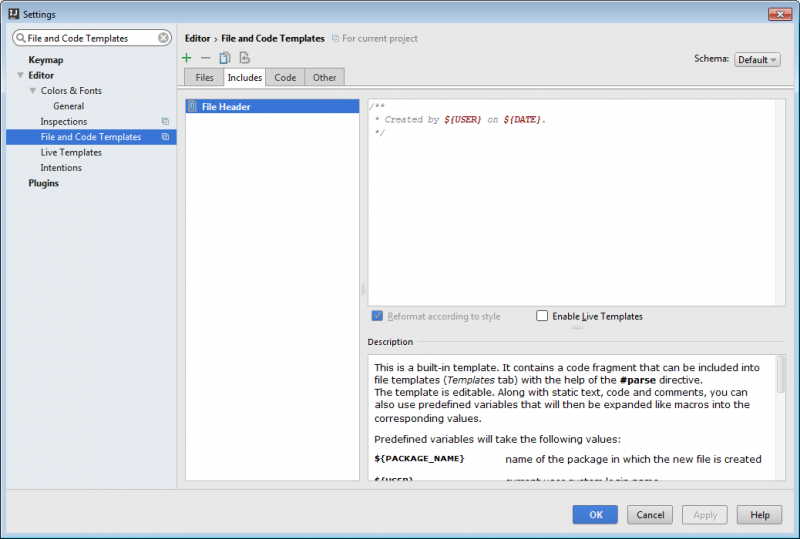The width and height of the screenshot is (800, 539).
Task: Click the project-level icon next to Inspections
Action: (165, 122)
